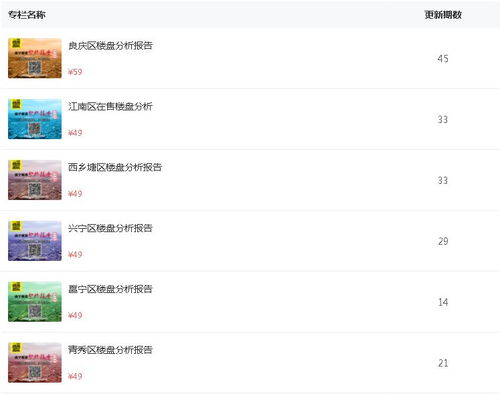
Task: Open the green 邕宁区 column thumbnail
Action: click(35, 302)
